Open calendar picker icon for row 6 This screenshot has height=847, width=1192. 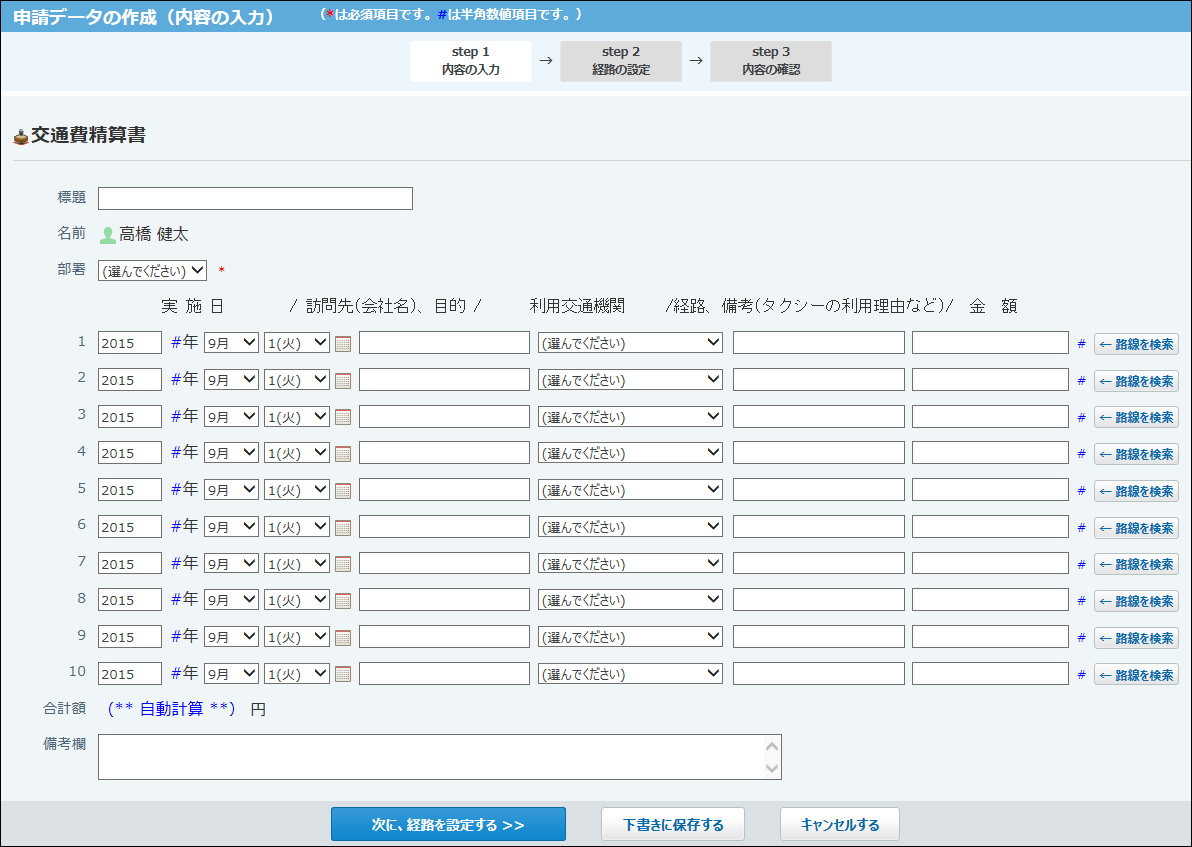pos(343,528)
